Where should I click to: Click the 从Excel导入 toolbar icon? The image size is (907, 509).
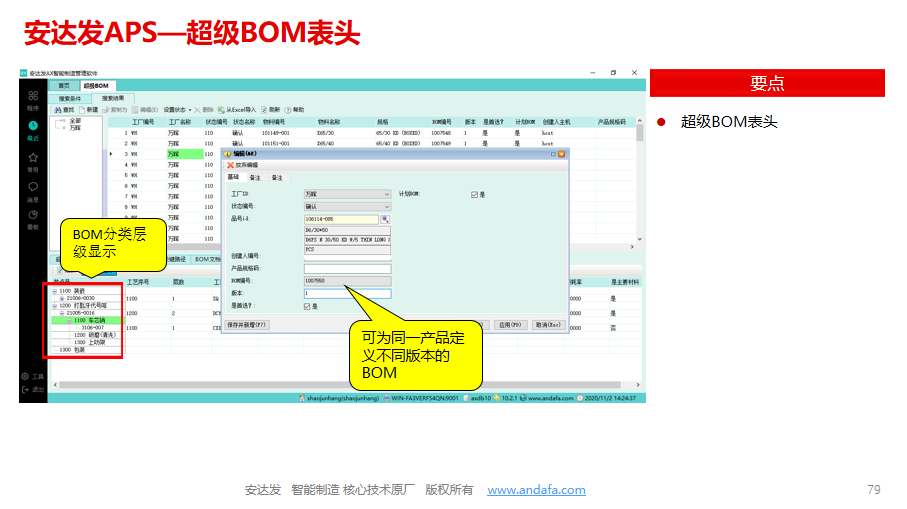click(x=221, y=110)
